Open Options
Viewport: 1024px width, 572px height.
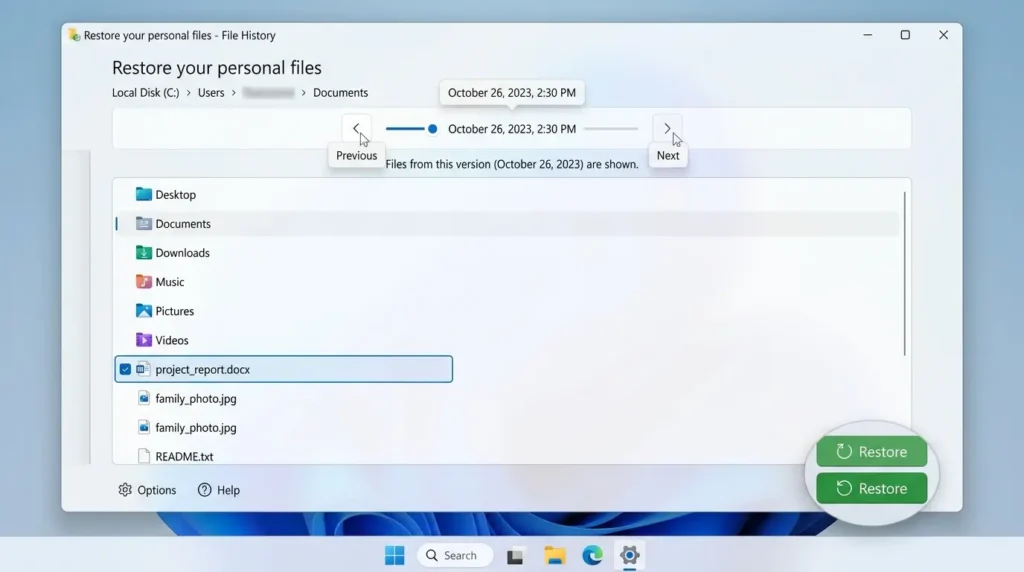pyautogui.click(x=147, y=490)
